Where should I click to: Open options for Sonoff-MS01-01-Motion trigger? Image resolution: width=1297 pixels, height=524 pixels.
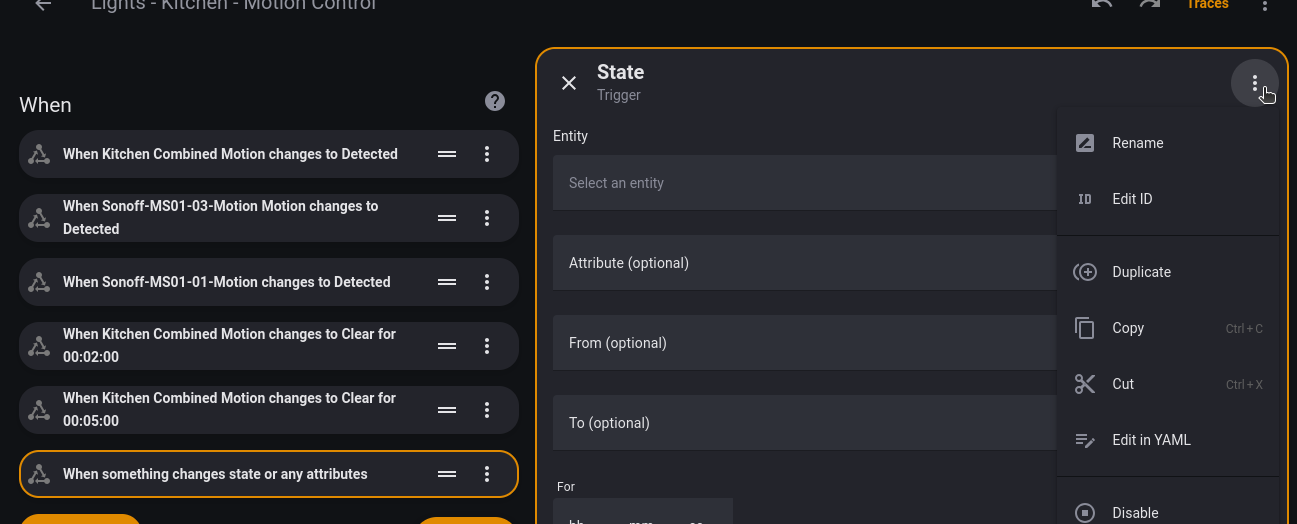(x=487, y=282)
